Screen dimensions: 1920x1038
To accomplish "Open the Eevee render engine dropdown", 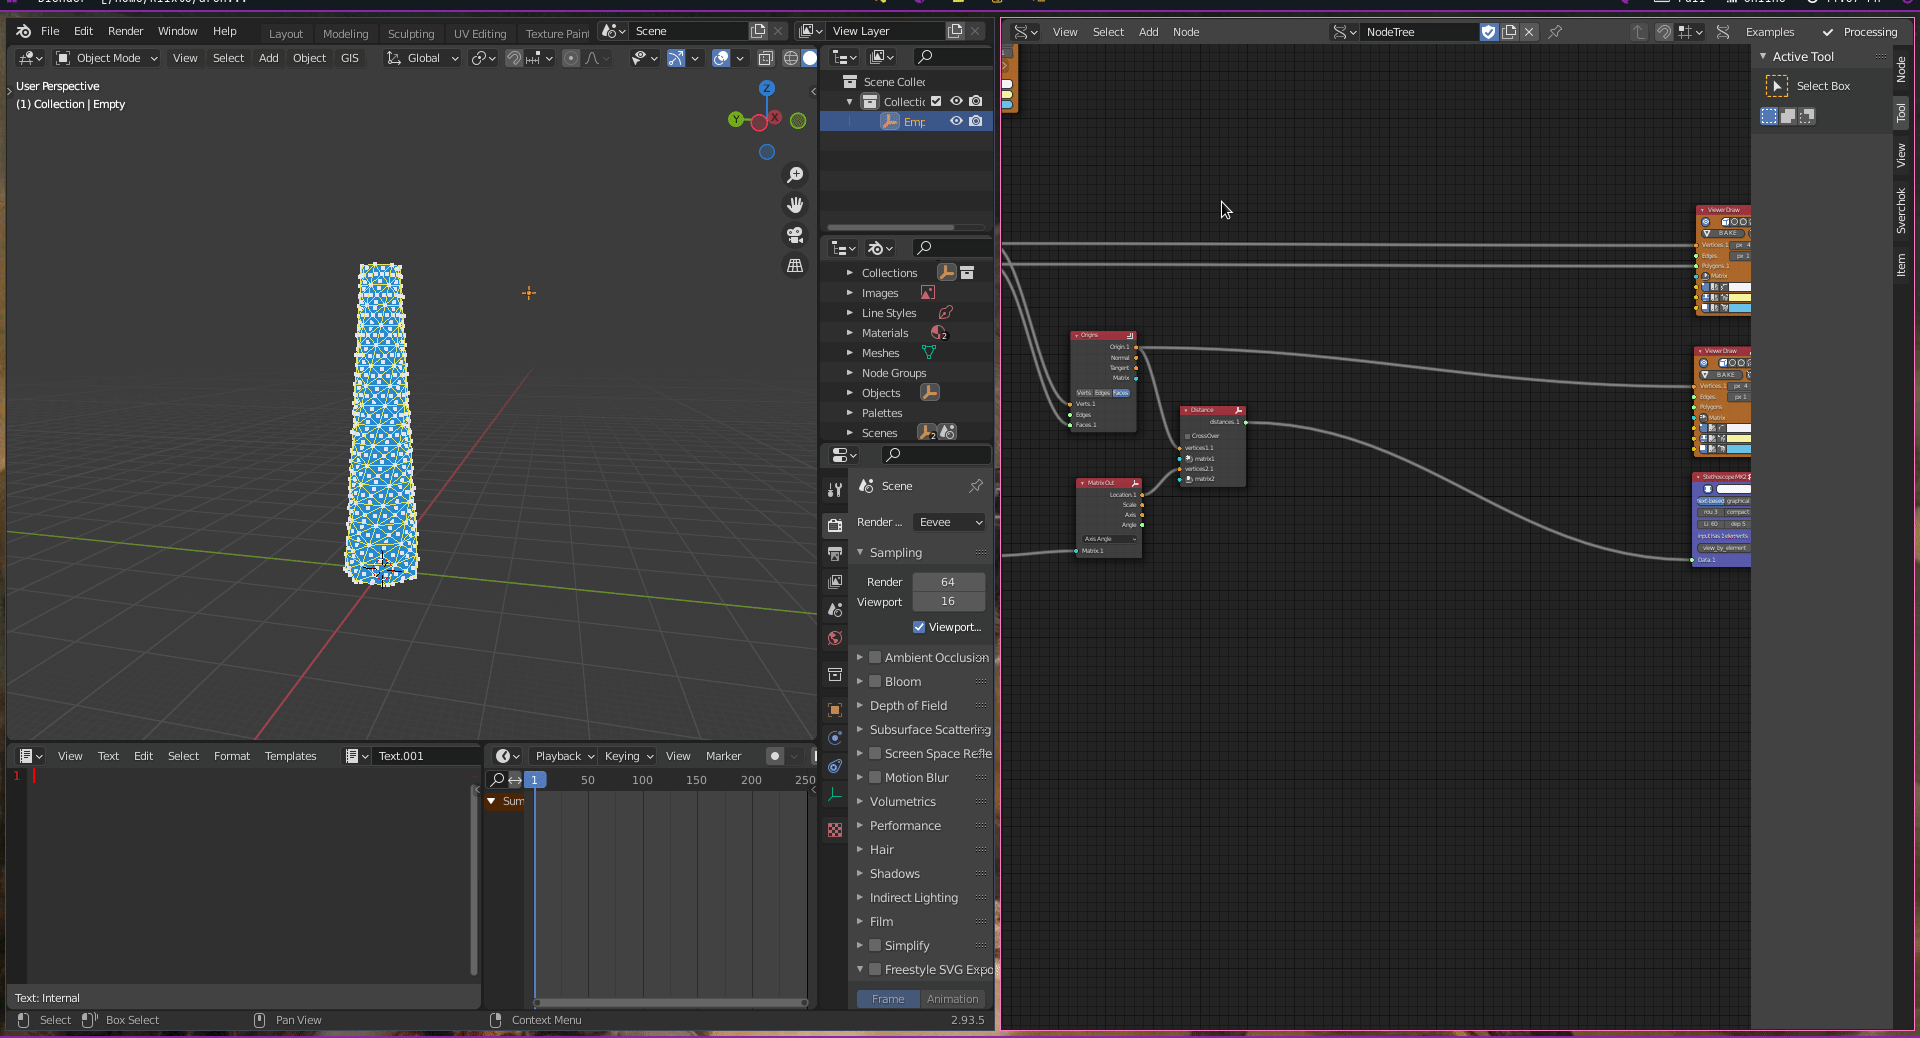I will pyautogui.click(x=950, y=522).
